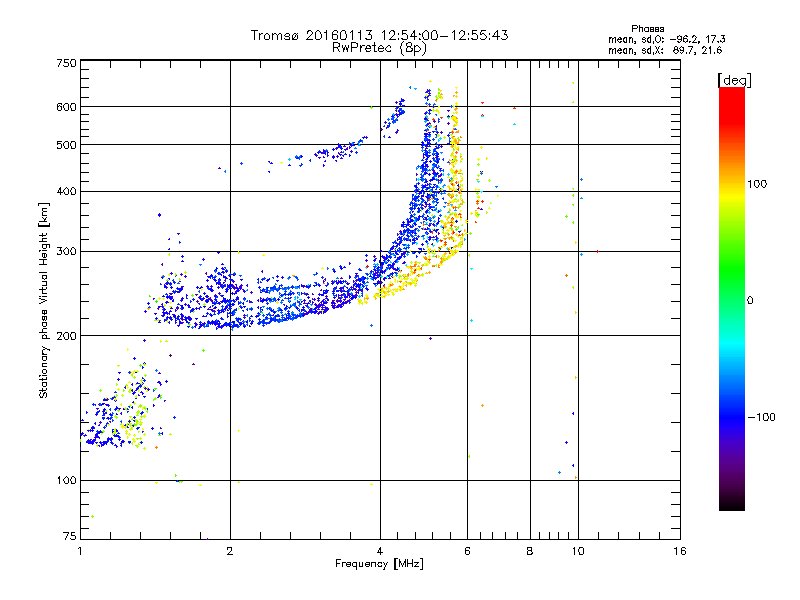
Task: Click the x-axis label '4'
Action: (x=380, y=551)
